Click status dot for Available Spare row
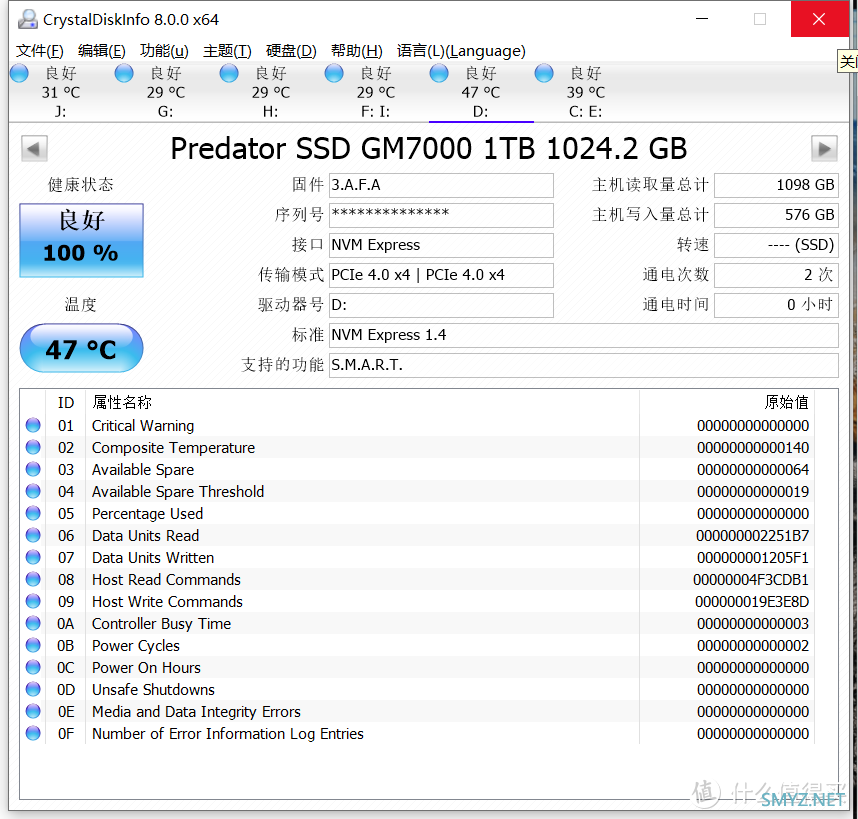This screenshot has height=819, width=858. pos(33,469)
